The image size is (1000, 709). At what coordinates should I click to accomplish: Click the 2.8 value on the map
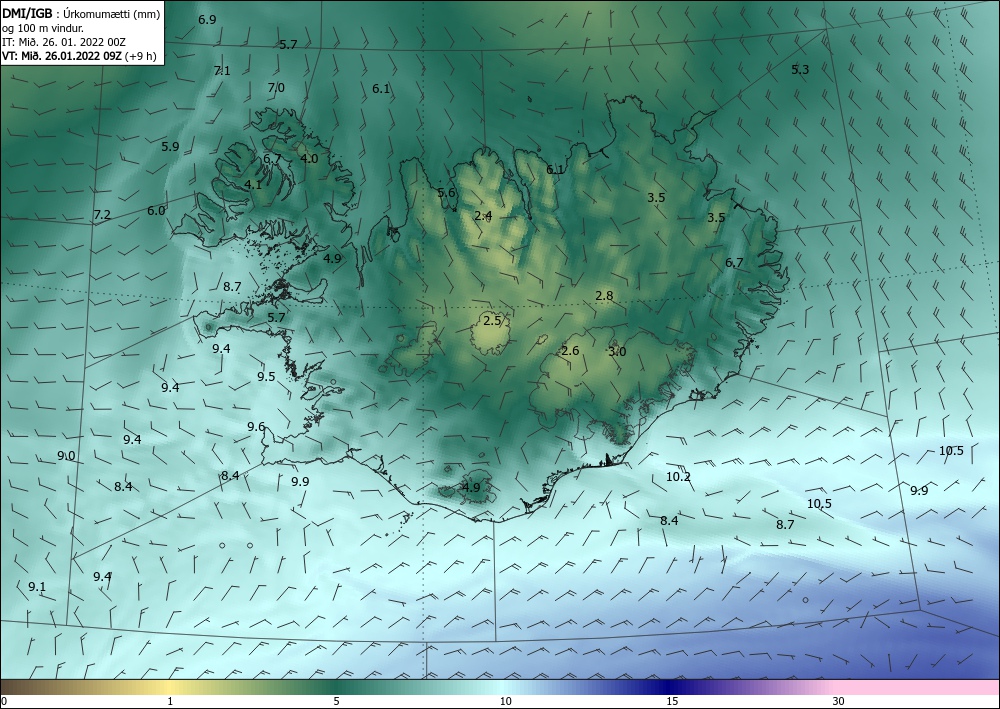pos(604,296)
